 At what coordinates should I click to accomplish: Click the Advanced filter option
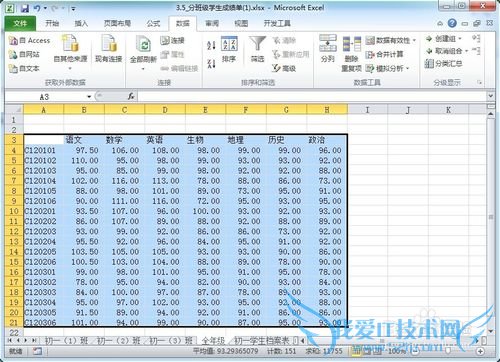[x=284, y=68]
